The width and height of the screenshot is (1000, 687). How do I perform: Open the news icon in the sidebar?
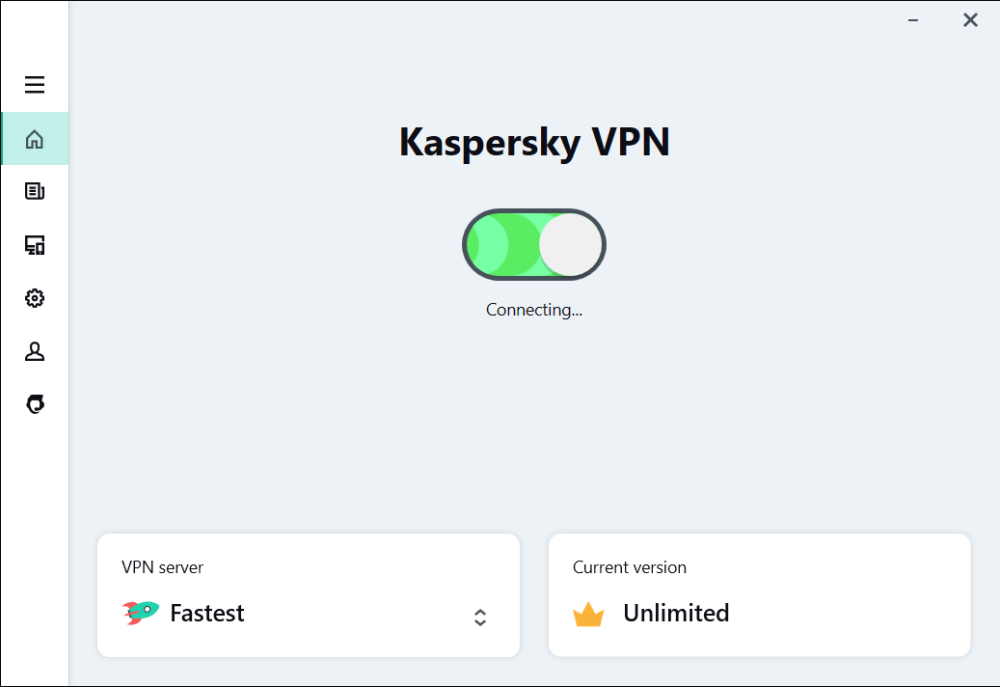coord(35,191)
